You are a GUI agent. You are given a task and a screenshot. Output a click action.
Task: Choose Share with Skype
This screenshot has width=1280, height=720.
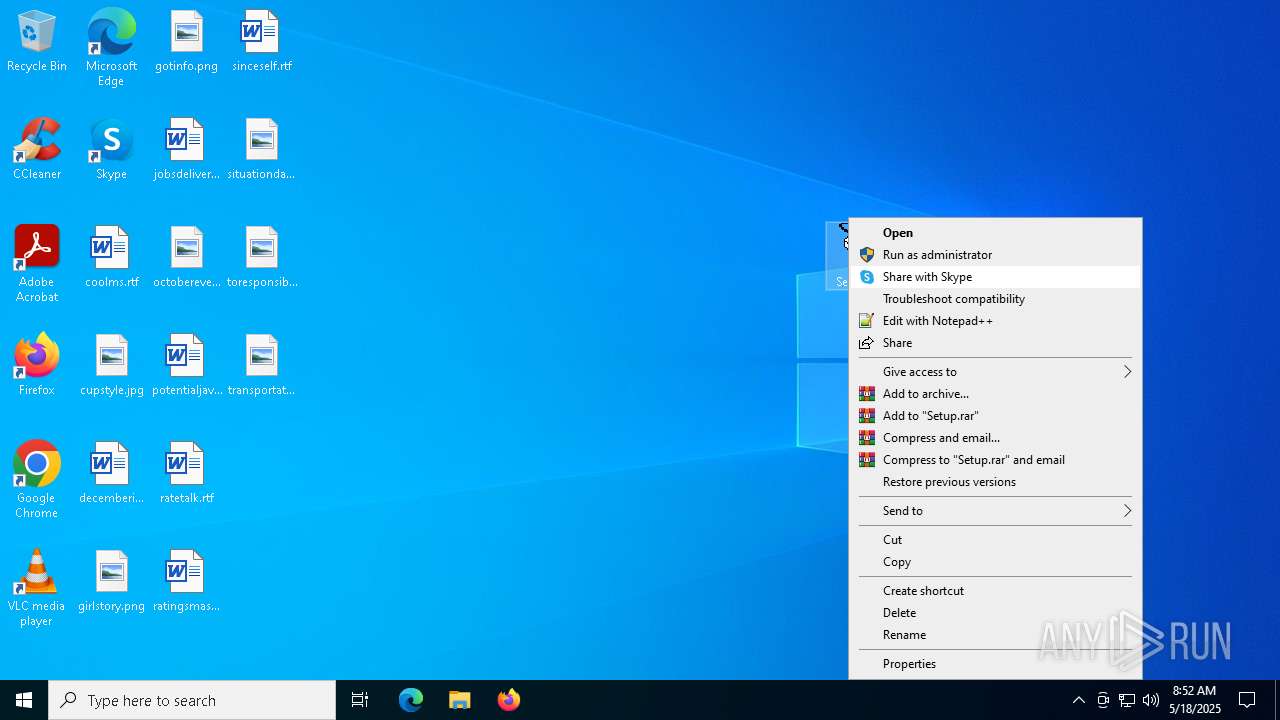(x=995, y=277)
